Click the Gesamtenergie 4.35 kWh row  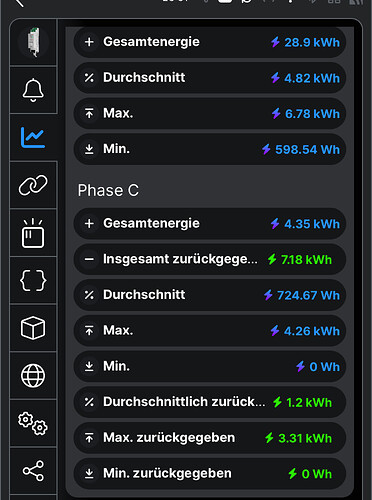[x=210, y=224]
